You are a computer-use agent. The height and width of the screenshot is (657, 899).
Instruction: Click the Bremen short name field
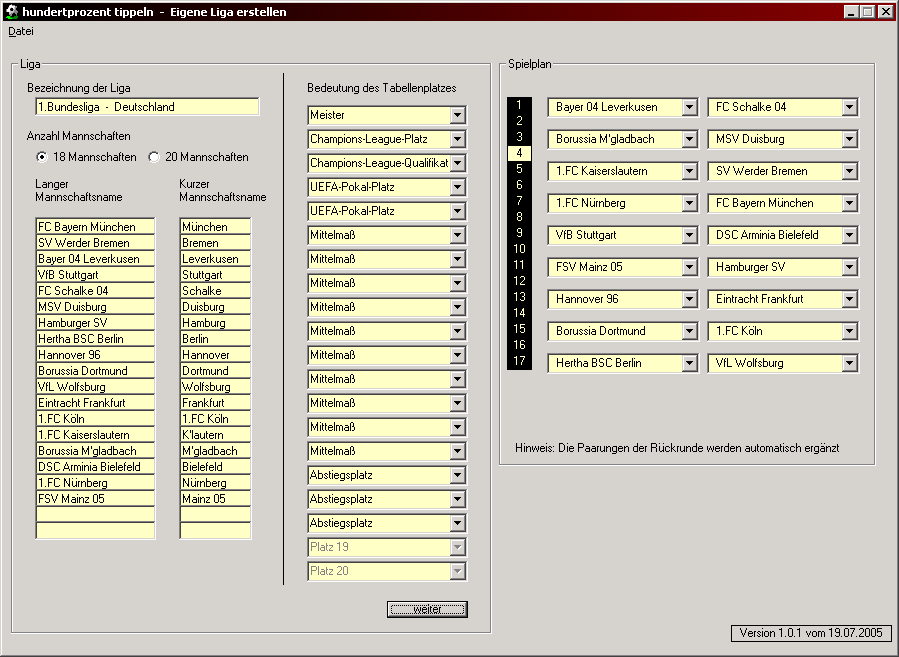tap(215, 243)
